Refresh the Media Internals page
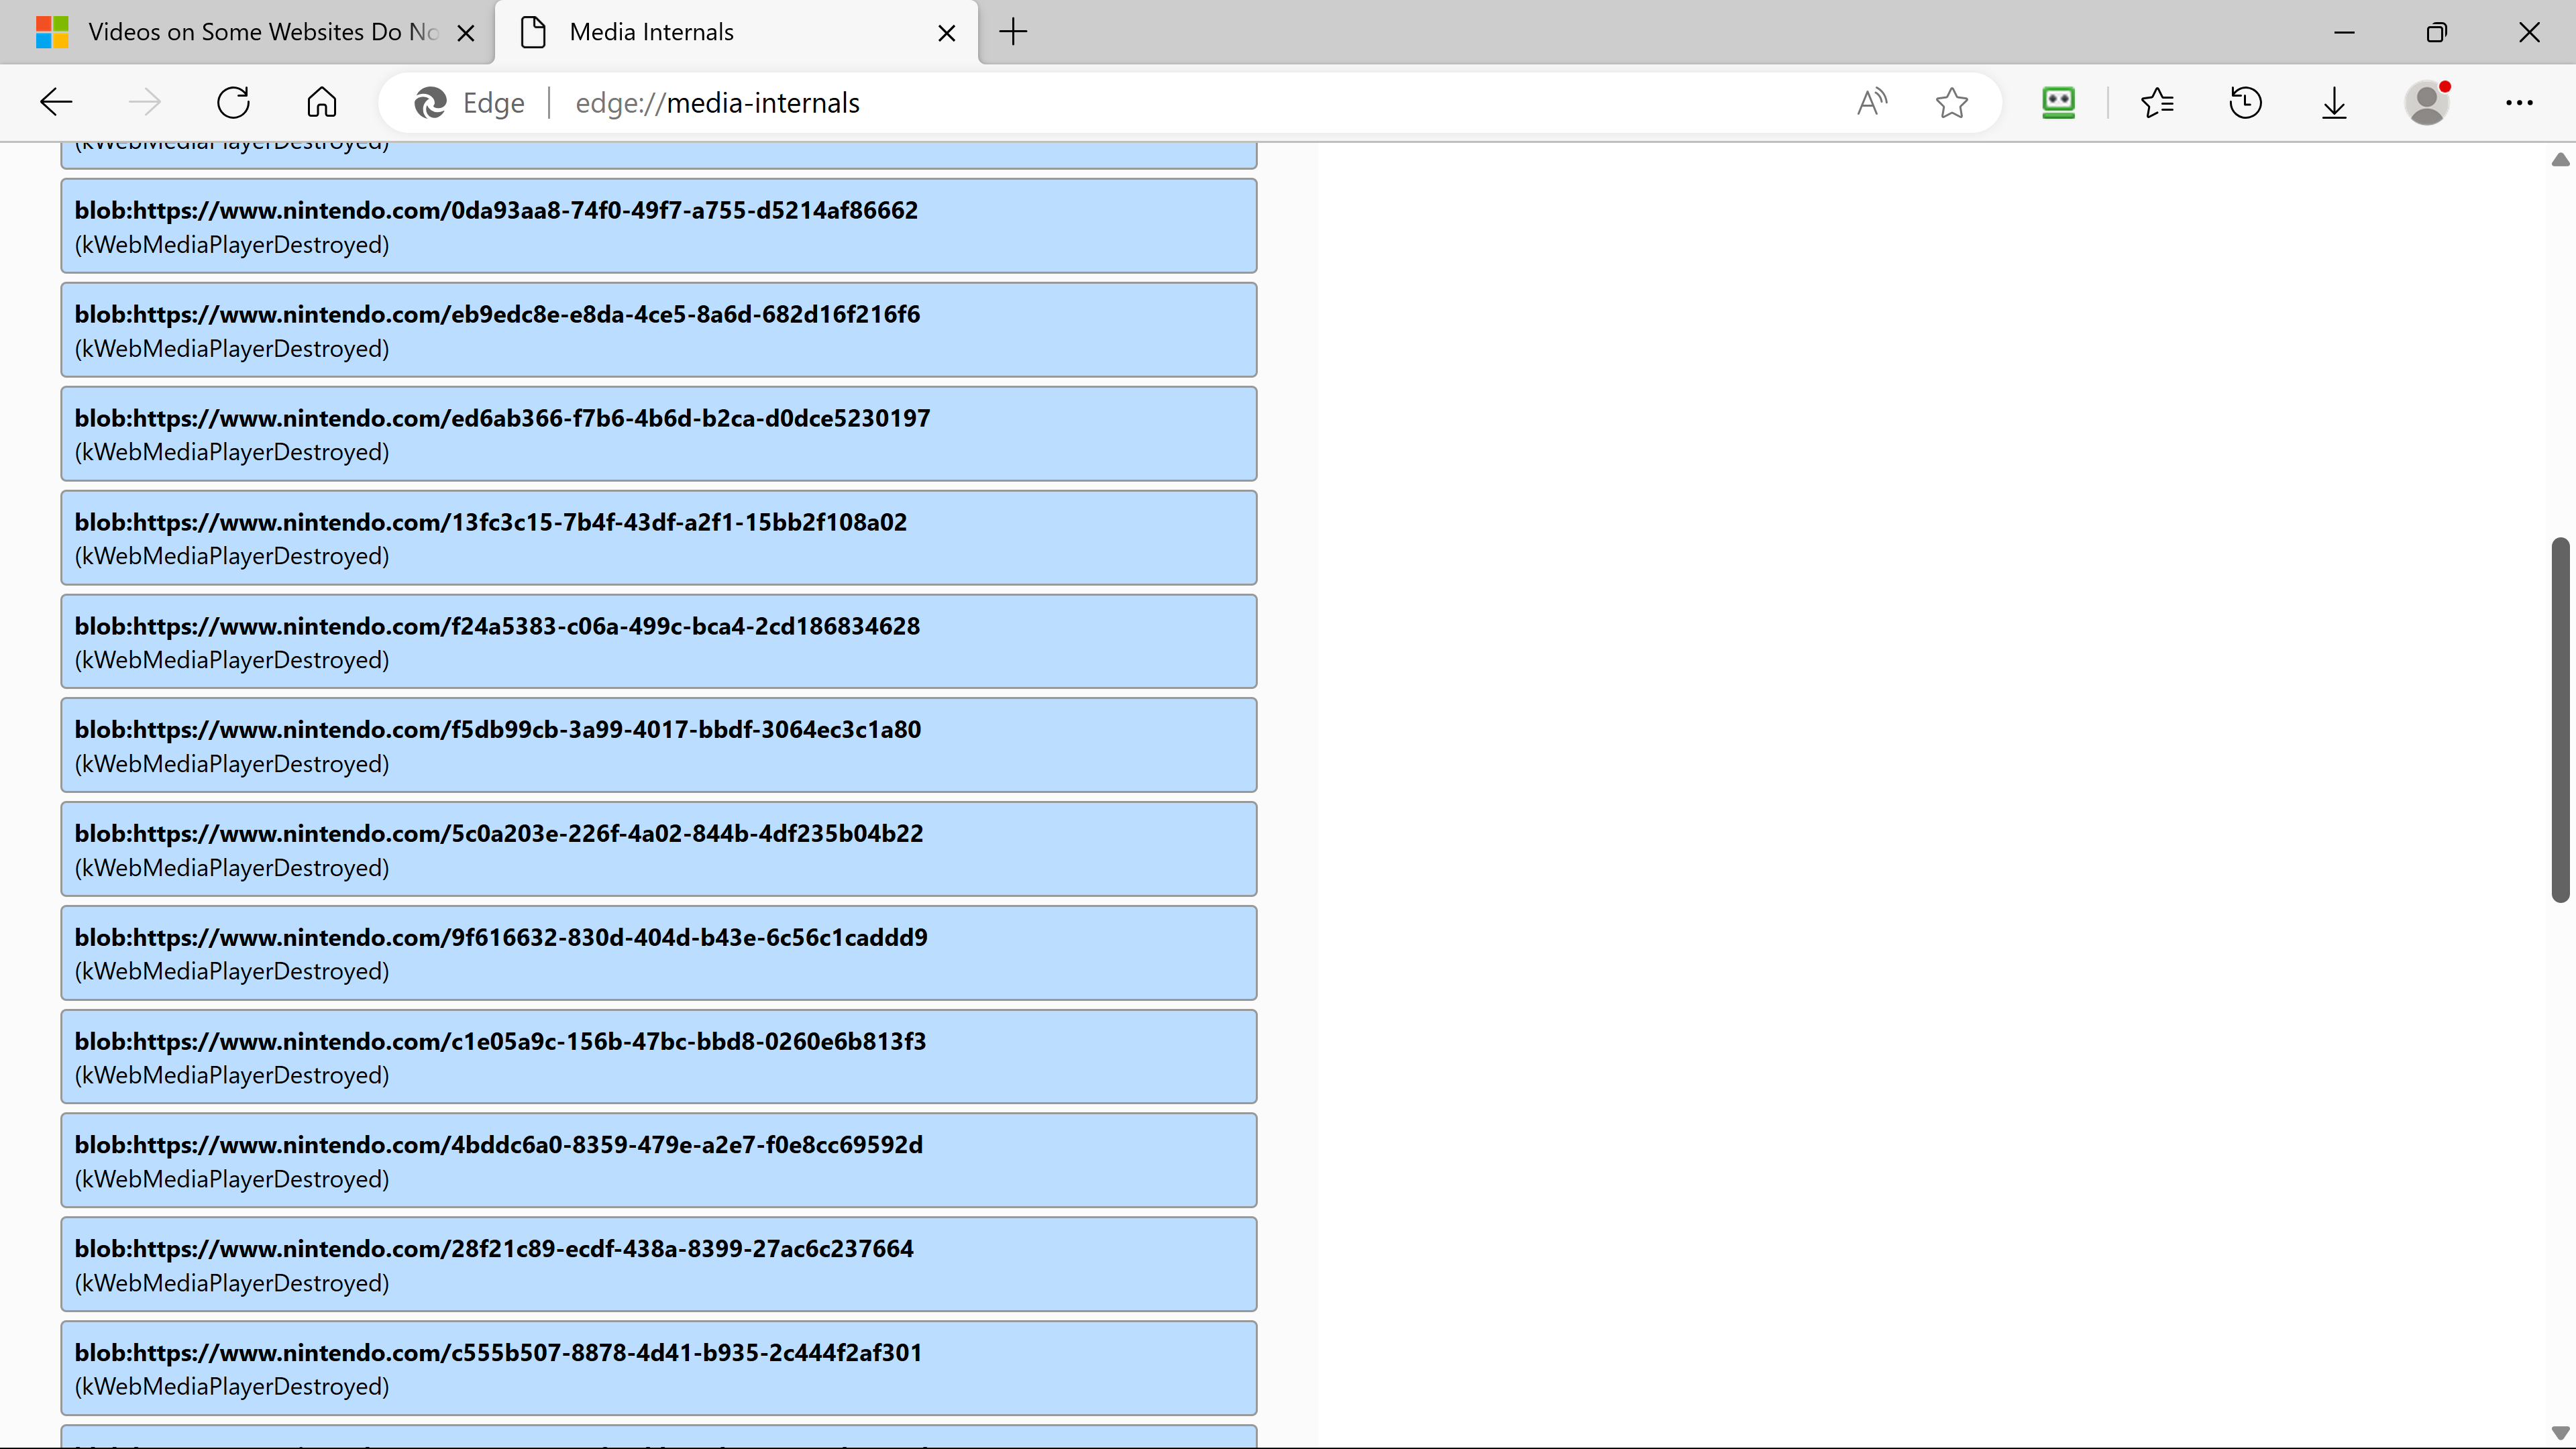The height and width of the screenshot is (1449, 2576). [x=233, y=102]
